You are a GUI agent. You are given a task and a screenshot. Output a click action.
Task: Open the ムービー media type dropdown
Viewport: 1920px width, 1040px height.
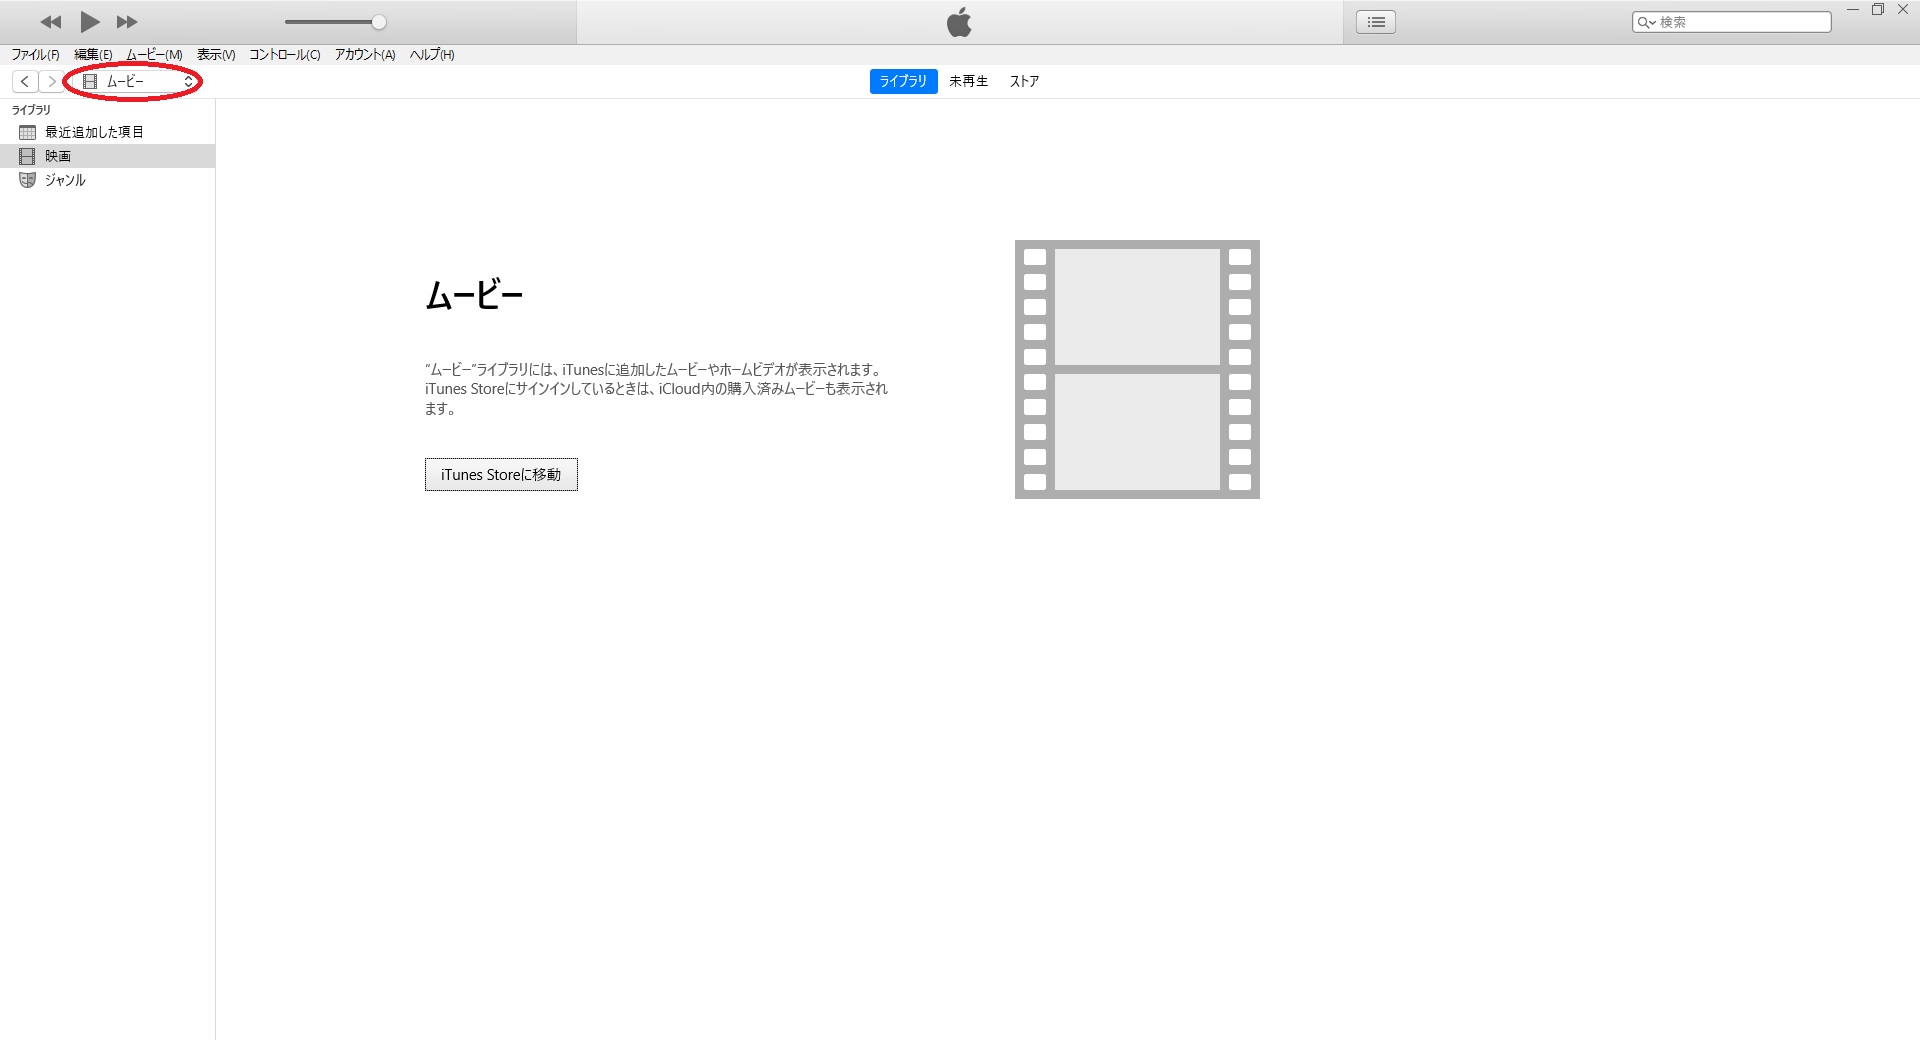[x=137, y=82]
